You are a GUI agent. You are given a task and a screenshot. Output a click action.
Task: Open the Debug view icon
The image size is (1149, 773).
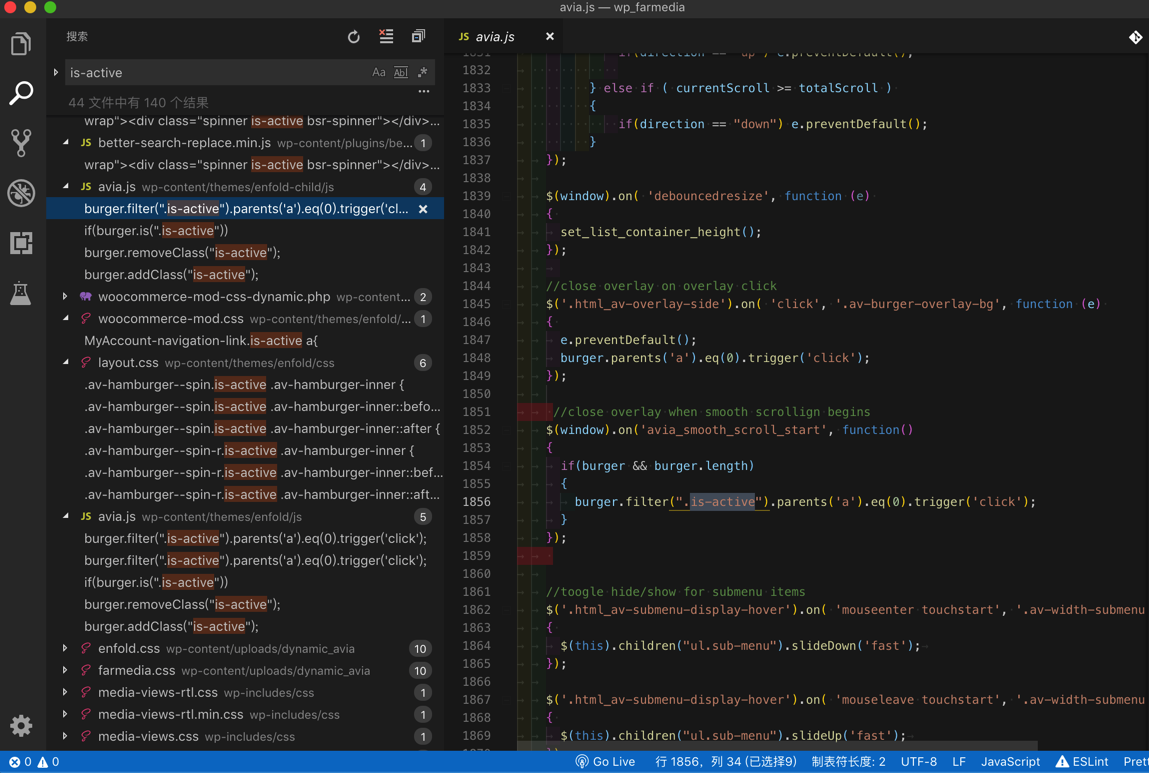pyautogui.click(x=21, y=193)
